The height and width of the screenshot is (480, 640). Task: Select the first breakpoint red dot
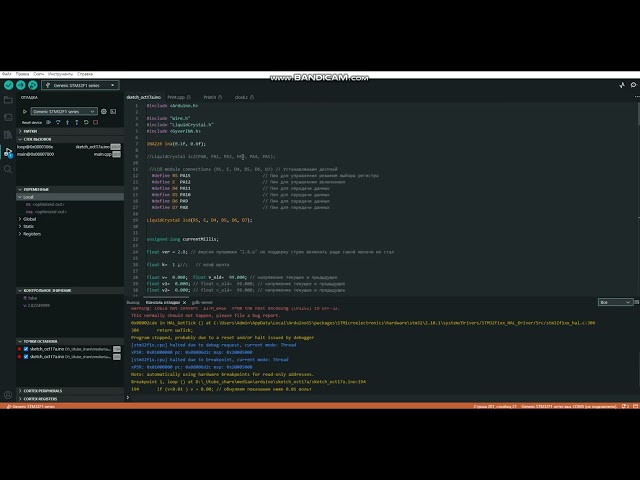pyautogui.click(x=19, y=349)
